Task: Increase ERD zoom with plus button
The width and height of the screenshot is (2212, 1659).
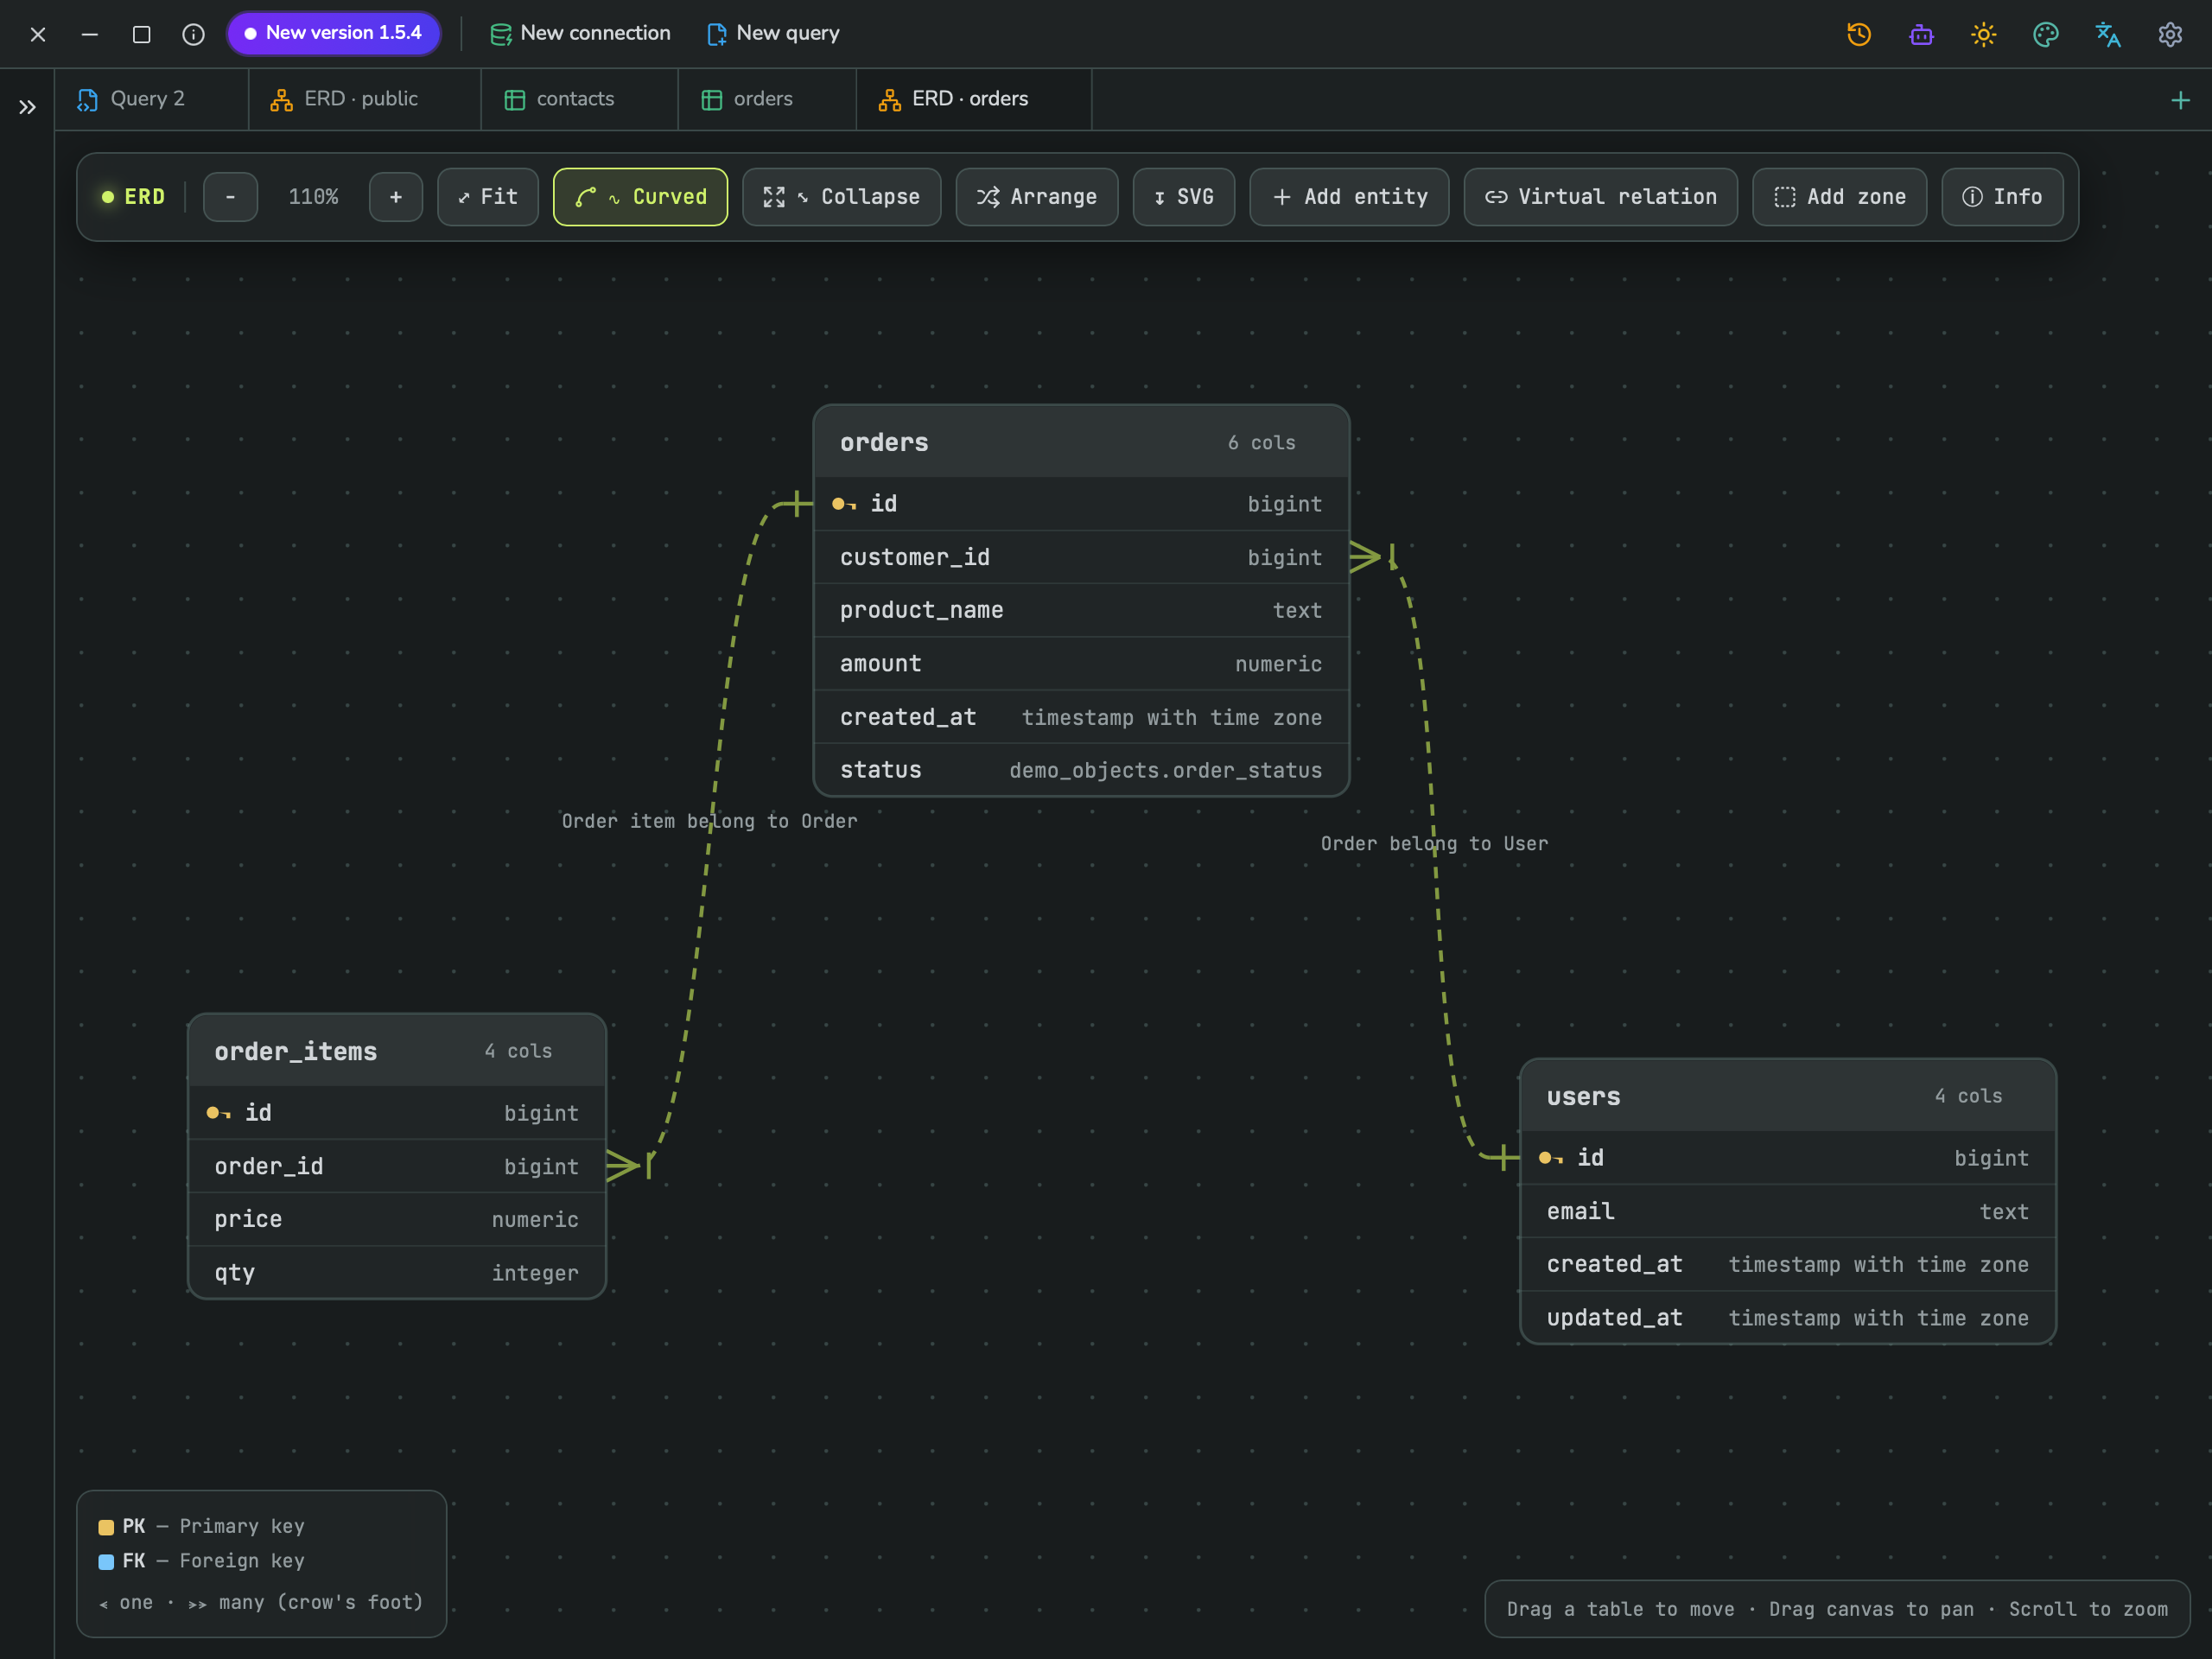Action: pyautogui.click(x=396, y=197)
